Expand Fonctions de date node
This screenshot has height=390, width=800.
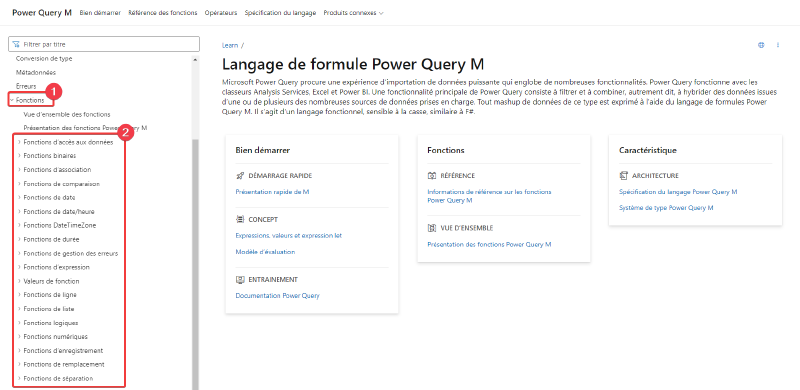tap(49, 198)
